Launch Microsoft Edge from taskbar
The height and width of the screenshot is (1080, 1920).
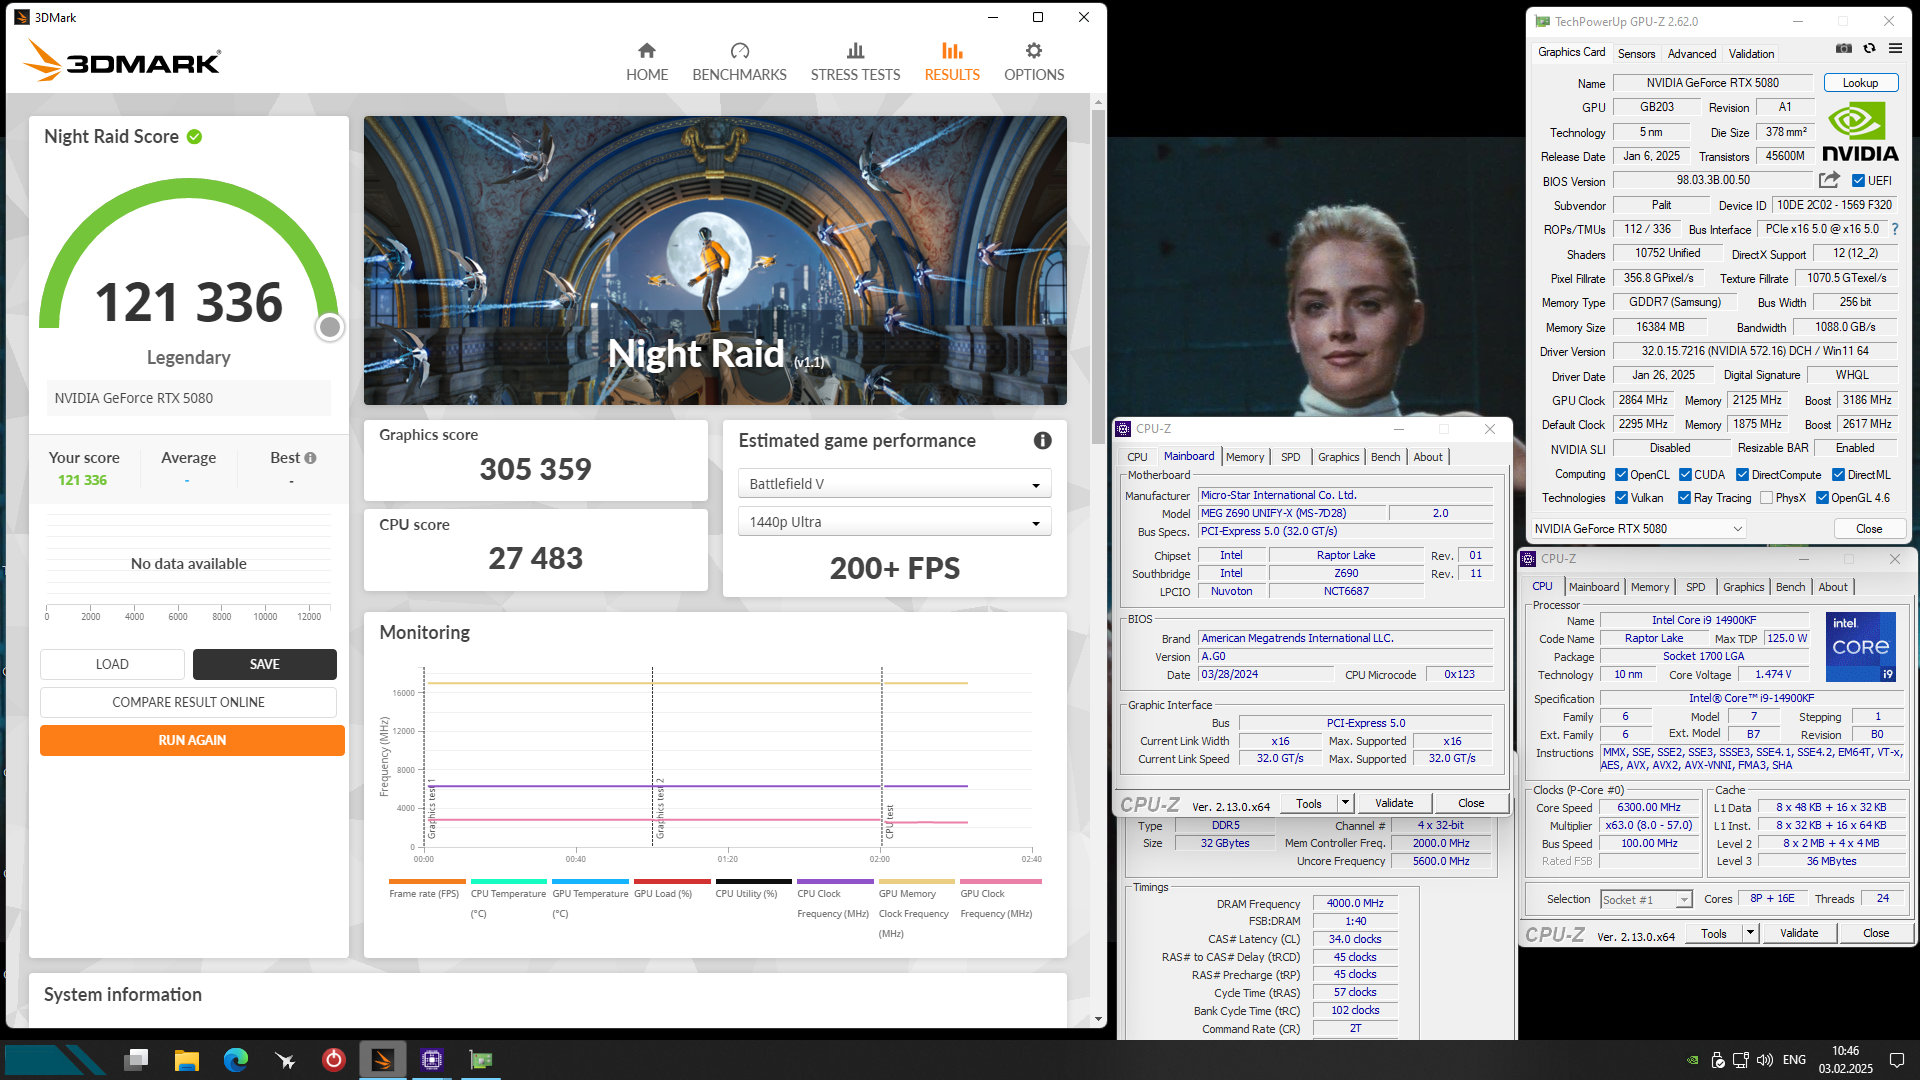pyautogui.click(x=236, y=1059)
